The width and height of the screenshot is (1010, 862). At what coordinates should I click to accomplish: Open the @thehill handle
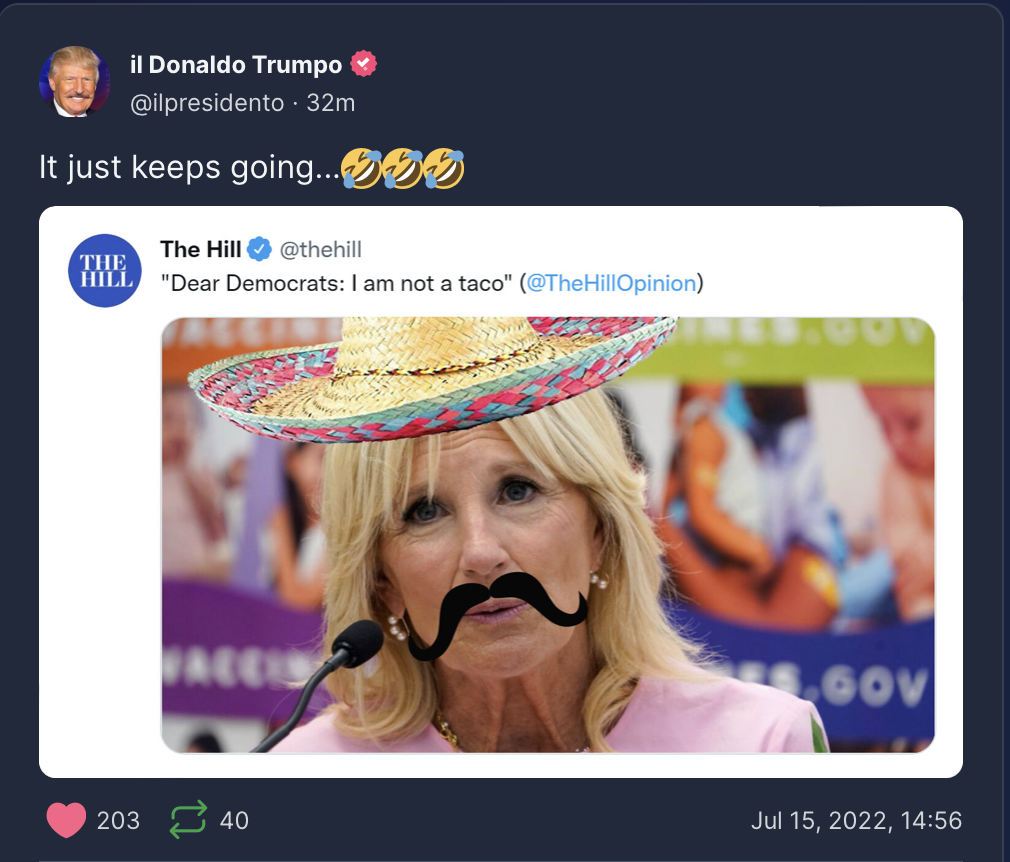(x=321, y=249)
